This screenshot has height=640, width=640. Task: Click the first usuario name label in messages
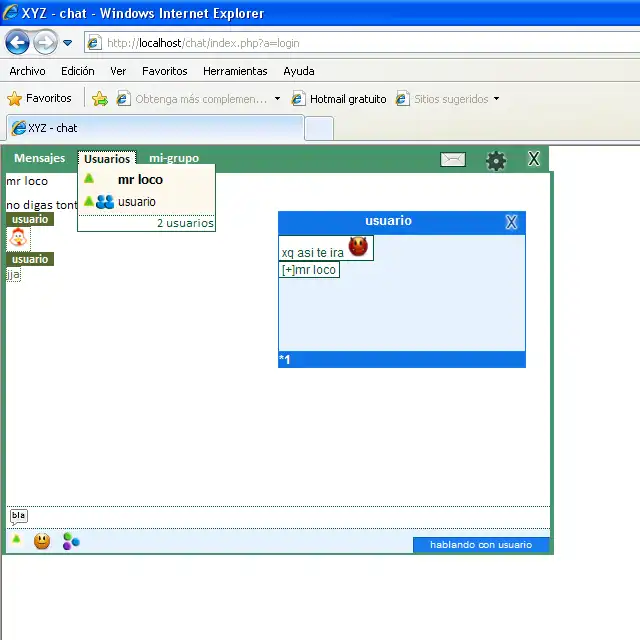coord(30,219)
